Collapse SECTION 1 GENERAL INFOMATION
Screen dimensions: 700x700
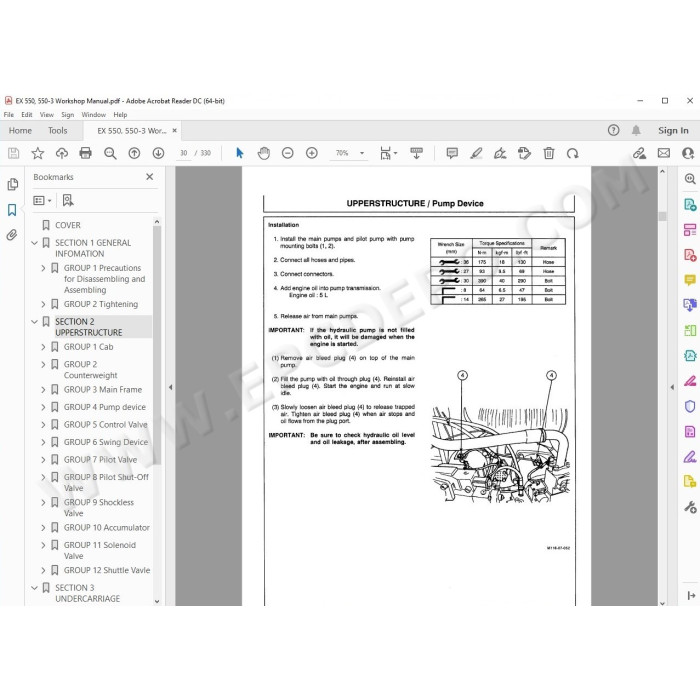34,243
